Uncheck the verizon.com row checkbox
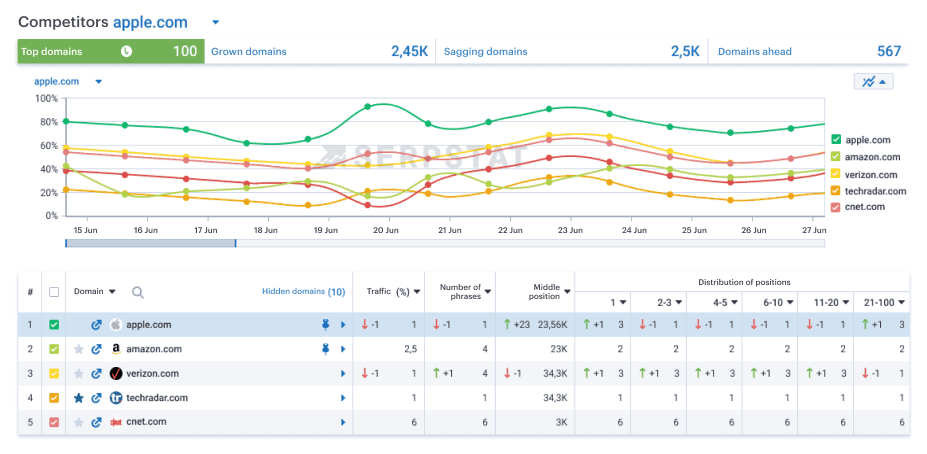The width and height of the screenshot is (927, 454). [x=54, y=374]
